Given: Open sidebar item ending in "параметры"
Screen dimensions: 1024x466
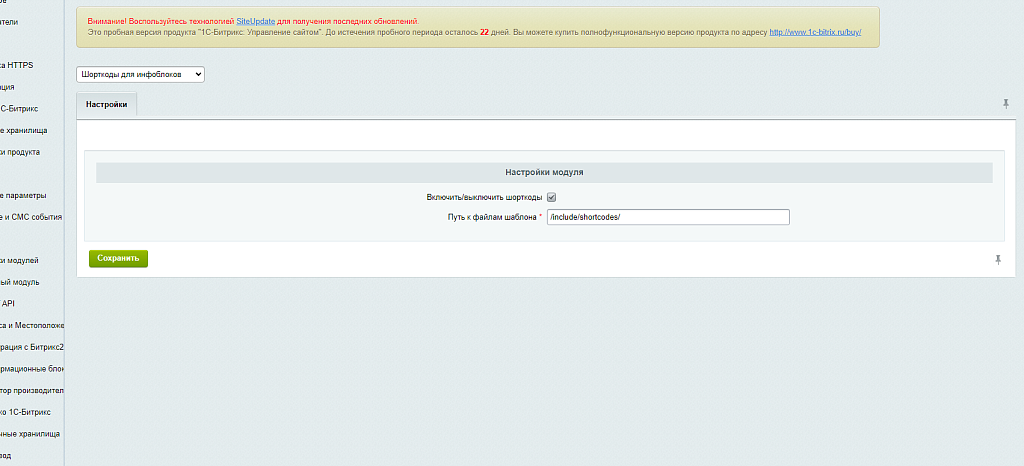Looking at the screenshot, I should click(24, 196).
